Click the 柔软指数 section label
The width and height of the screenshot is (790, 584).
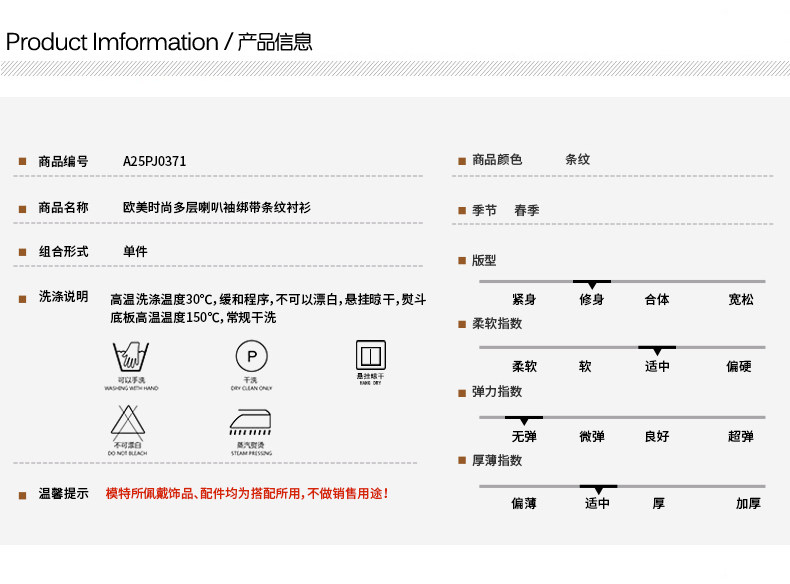[x=497, y=323]
